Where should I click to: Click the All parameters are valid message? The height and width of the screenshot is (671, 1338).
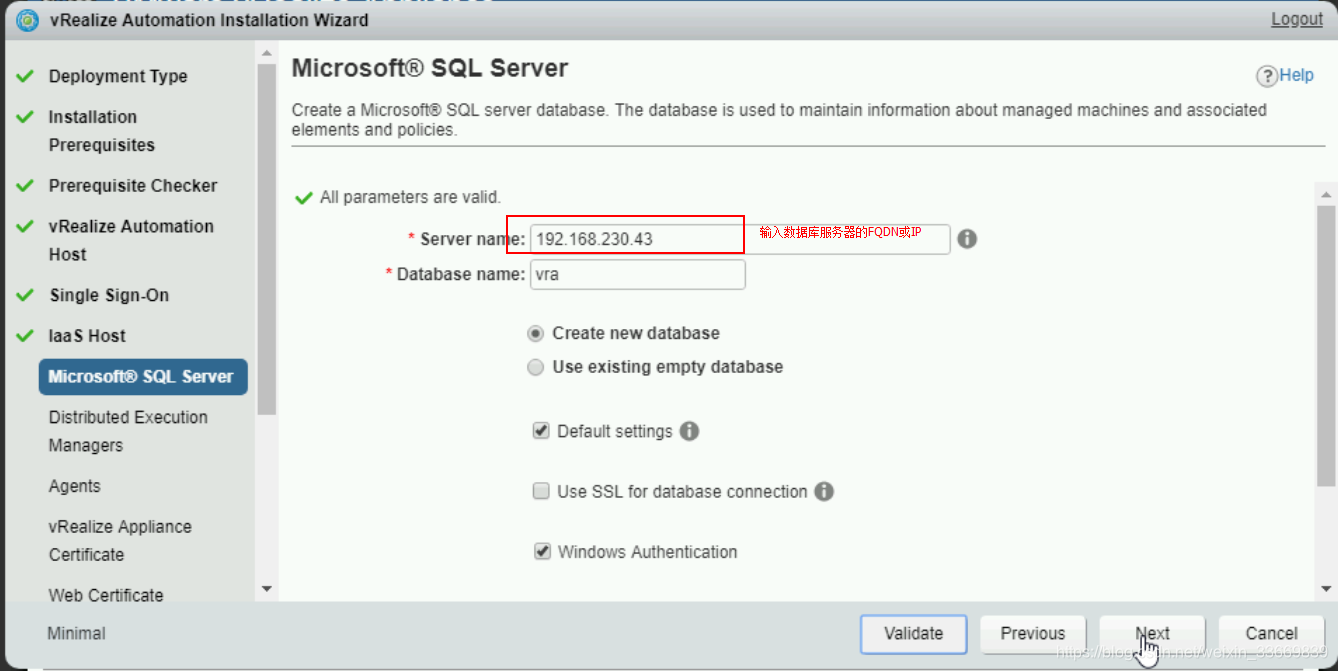coord(410,197)
